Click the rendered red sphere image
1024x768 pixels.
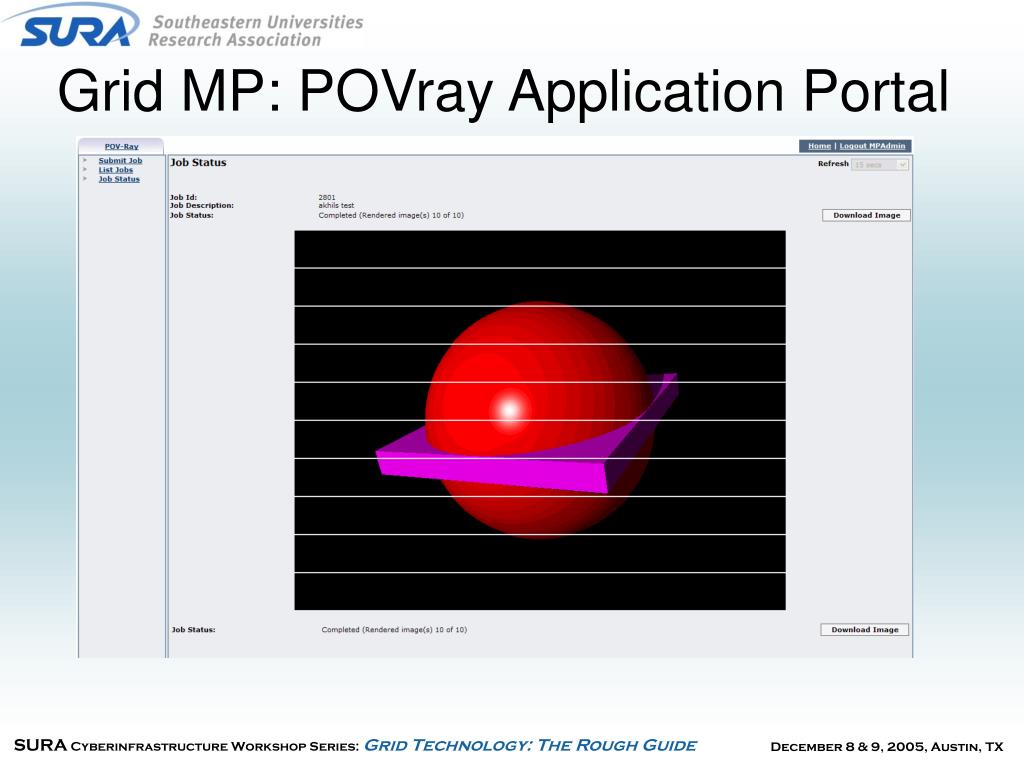(x=540, y=420)
